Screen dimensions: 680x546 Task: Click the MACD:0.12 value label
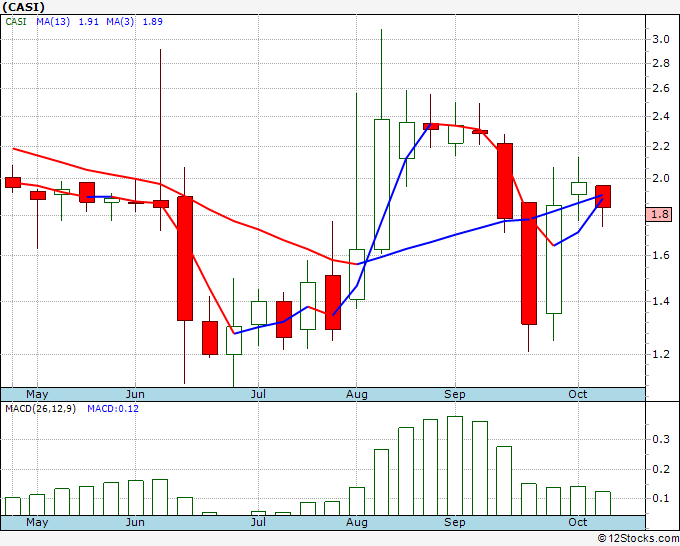(113, 409)
